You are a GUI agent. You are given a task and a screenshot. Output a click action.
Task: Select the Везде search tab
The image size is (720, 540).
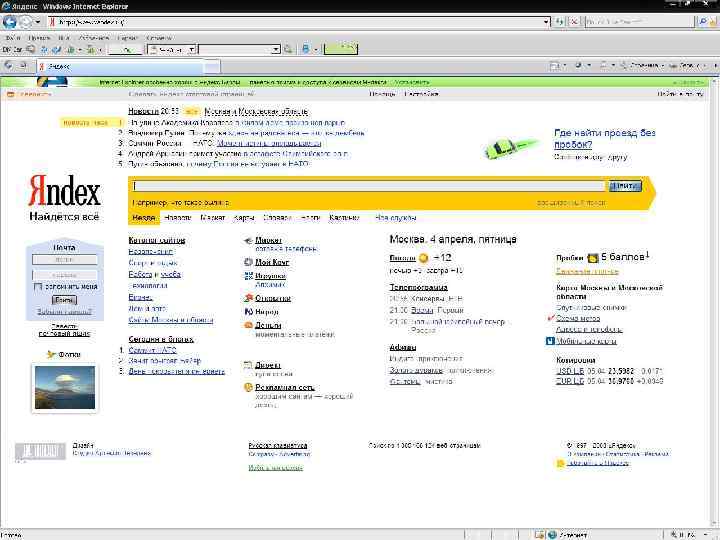(144, 218)
